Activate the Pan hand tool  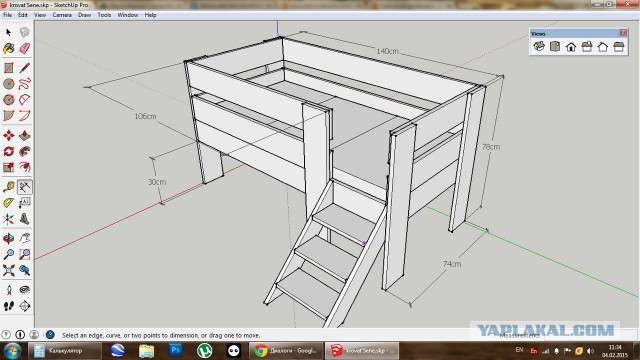pyautogui.click(x=24, y=238)
